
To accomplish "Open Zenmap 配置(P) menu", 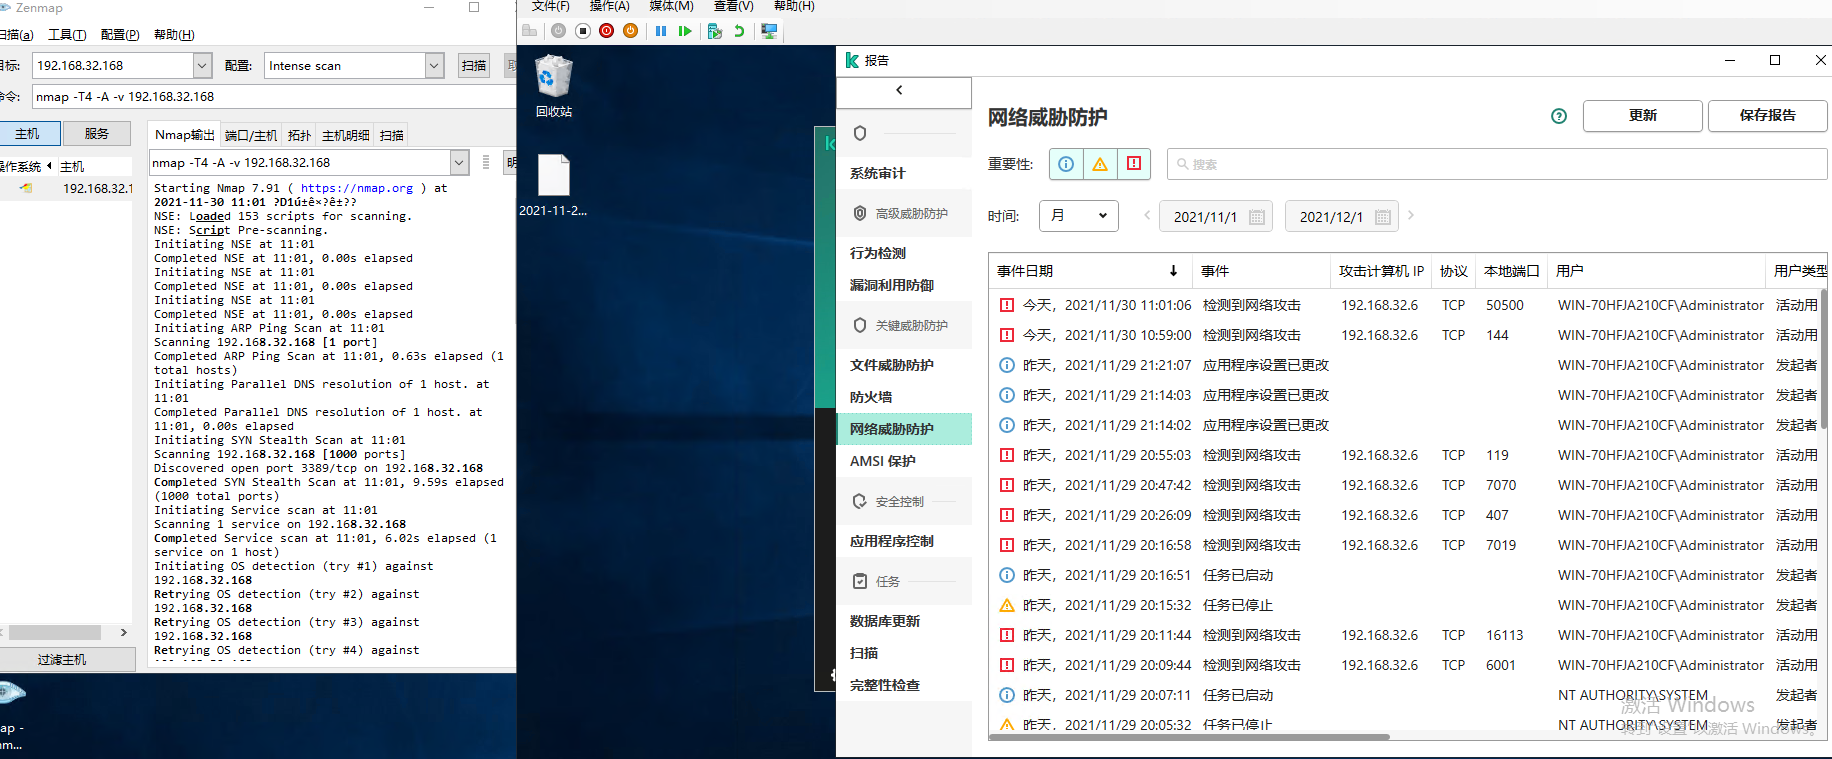I will click(x=120, y=35).
